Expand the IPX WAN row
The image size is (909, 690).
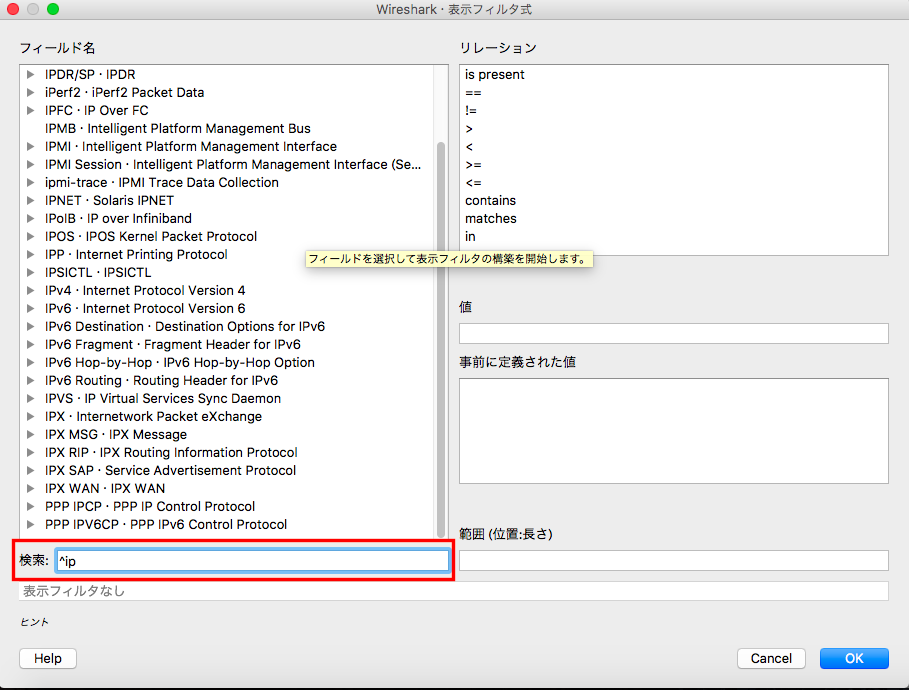click(31, 488)
